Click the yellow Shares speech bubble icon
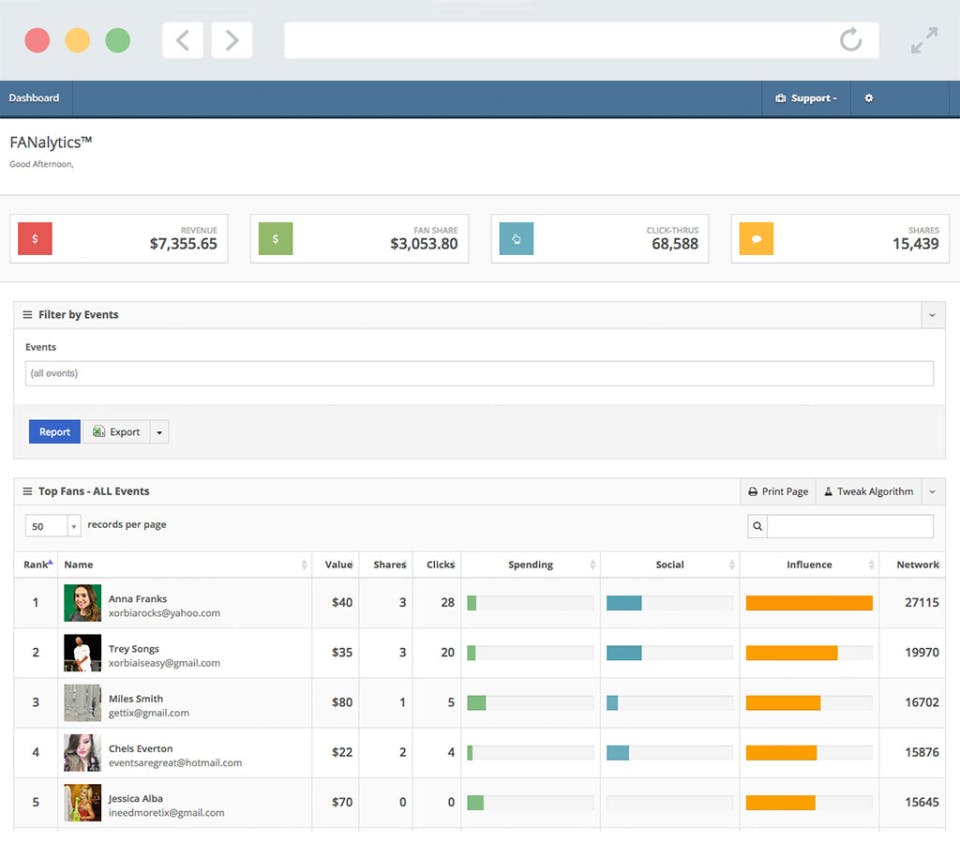This screenshot has width=960, height=844. point(756,239)
